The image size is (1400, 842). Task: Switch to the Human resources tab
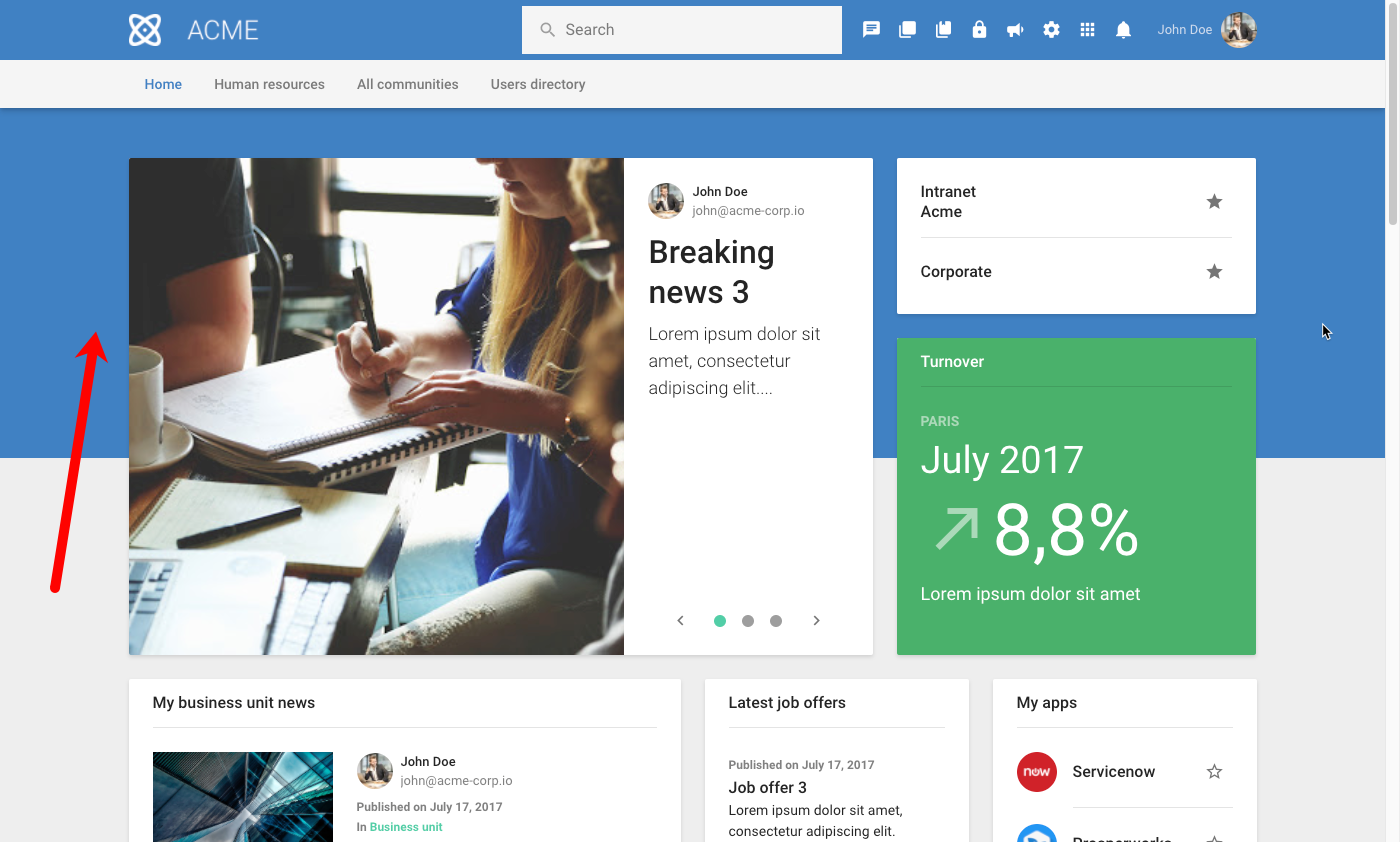[x=269, y=84]
